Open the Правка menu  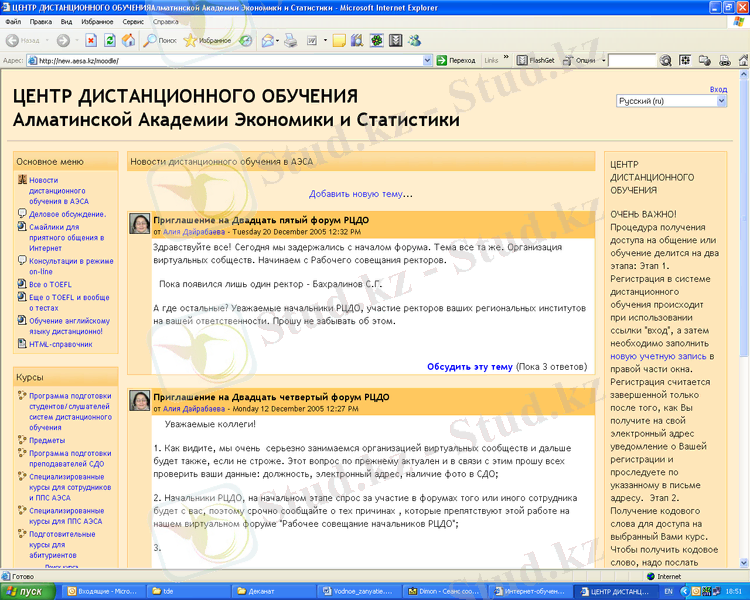(41, 22)
